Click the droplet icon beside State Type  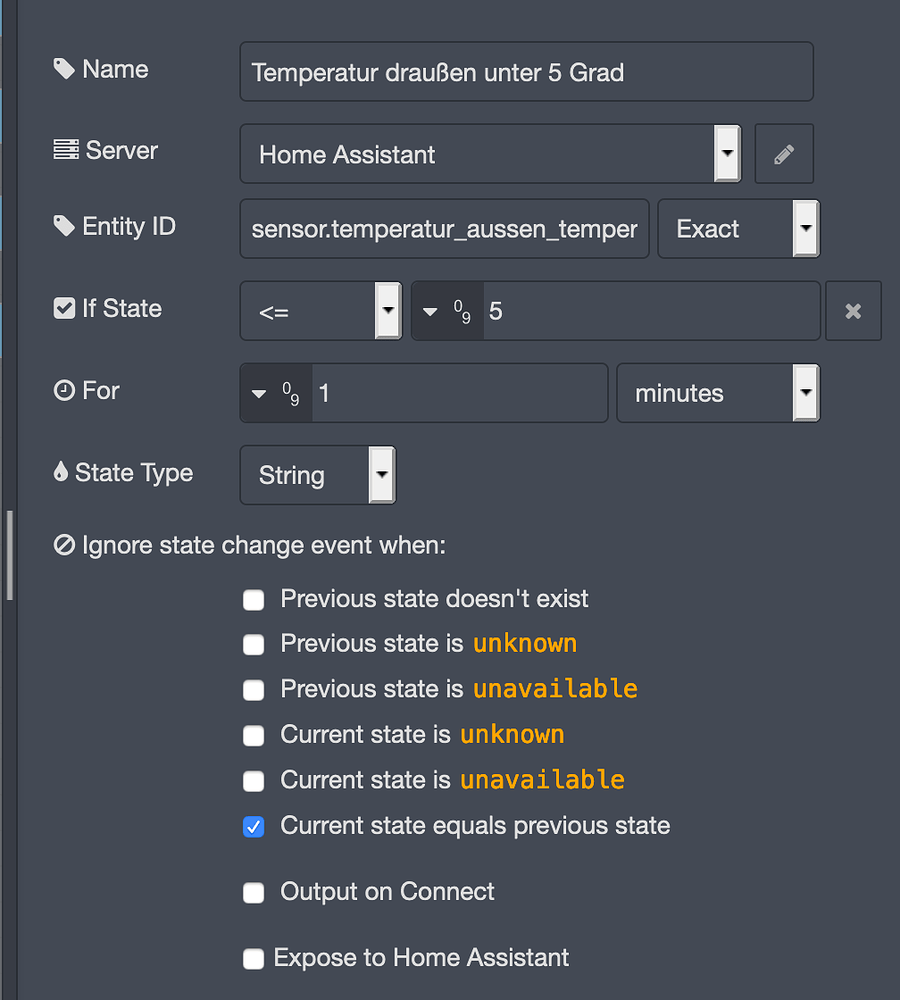point(61,472)
